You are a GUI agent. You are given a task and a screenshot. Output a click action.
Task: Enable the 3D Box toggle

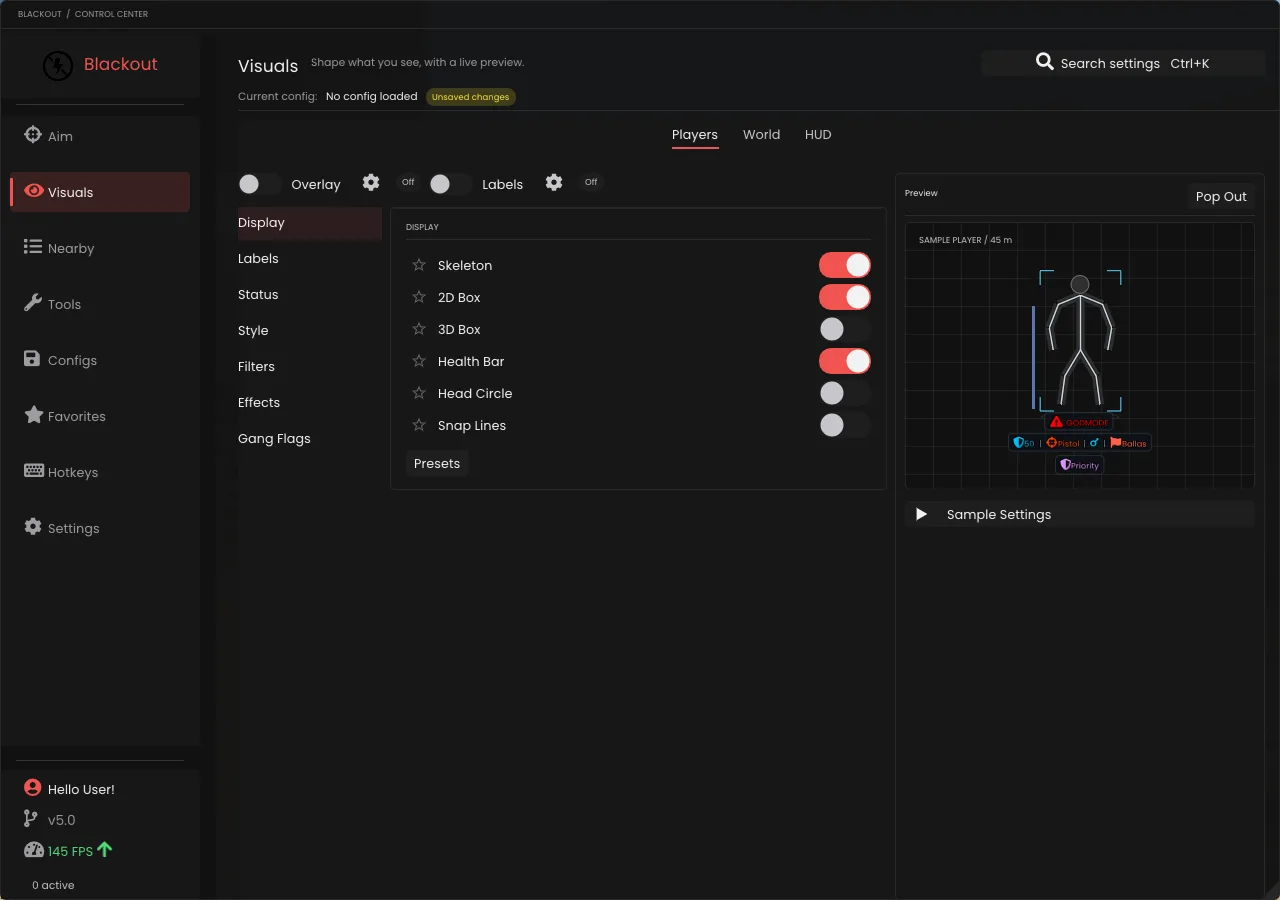tap(845, 329)
